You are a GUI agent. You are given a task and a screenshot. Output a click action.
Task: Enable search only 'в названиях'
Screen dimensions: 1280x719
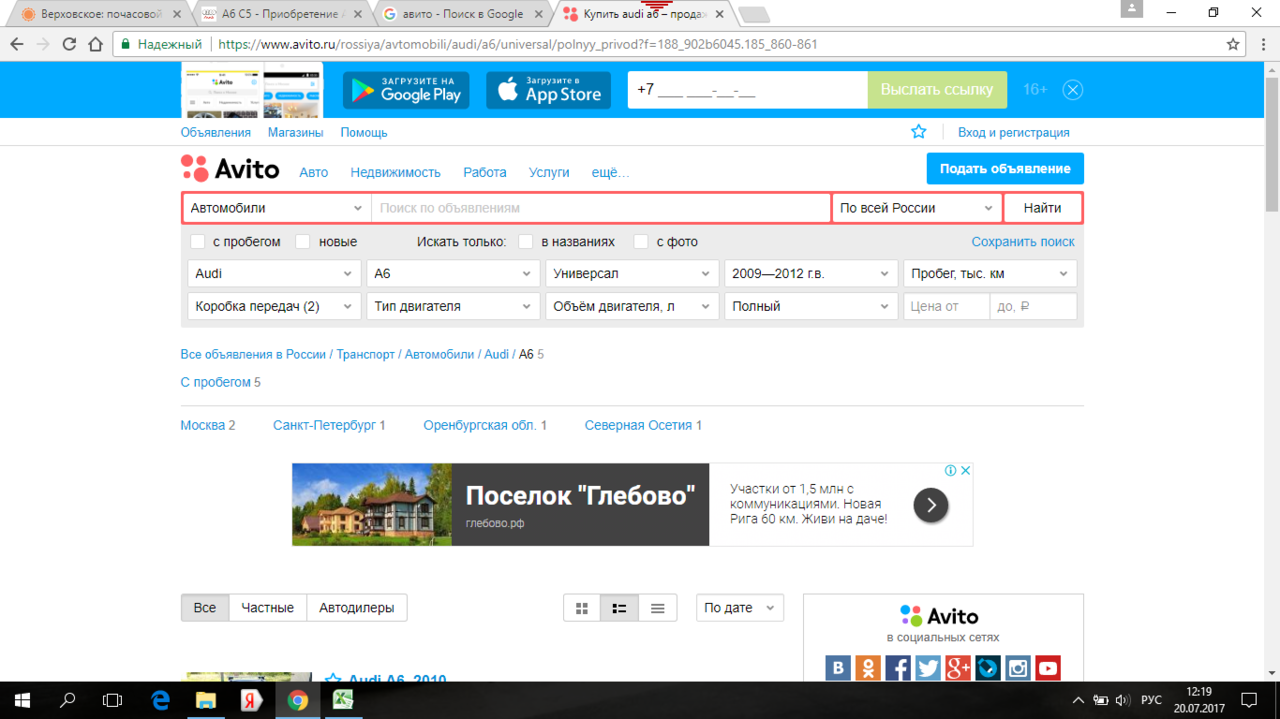pos(526,242)
